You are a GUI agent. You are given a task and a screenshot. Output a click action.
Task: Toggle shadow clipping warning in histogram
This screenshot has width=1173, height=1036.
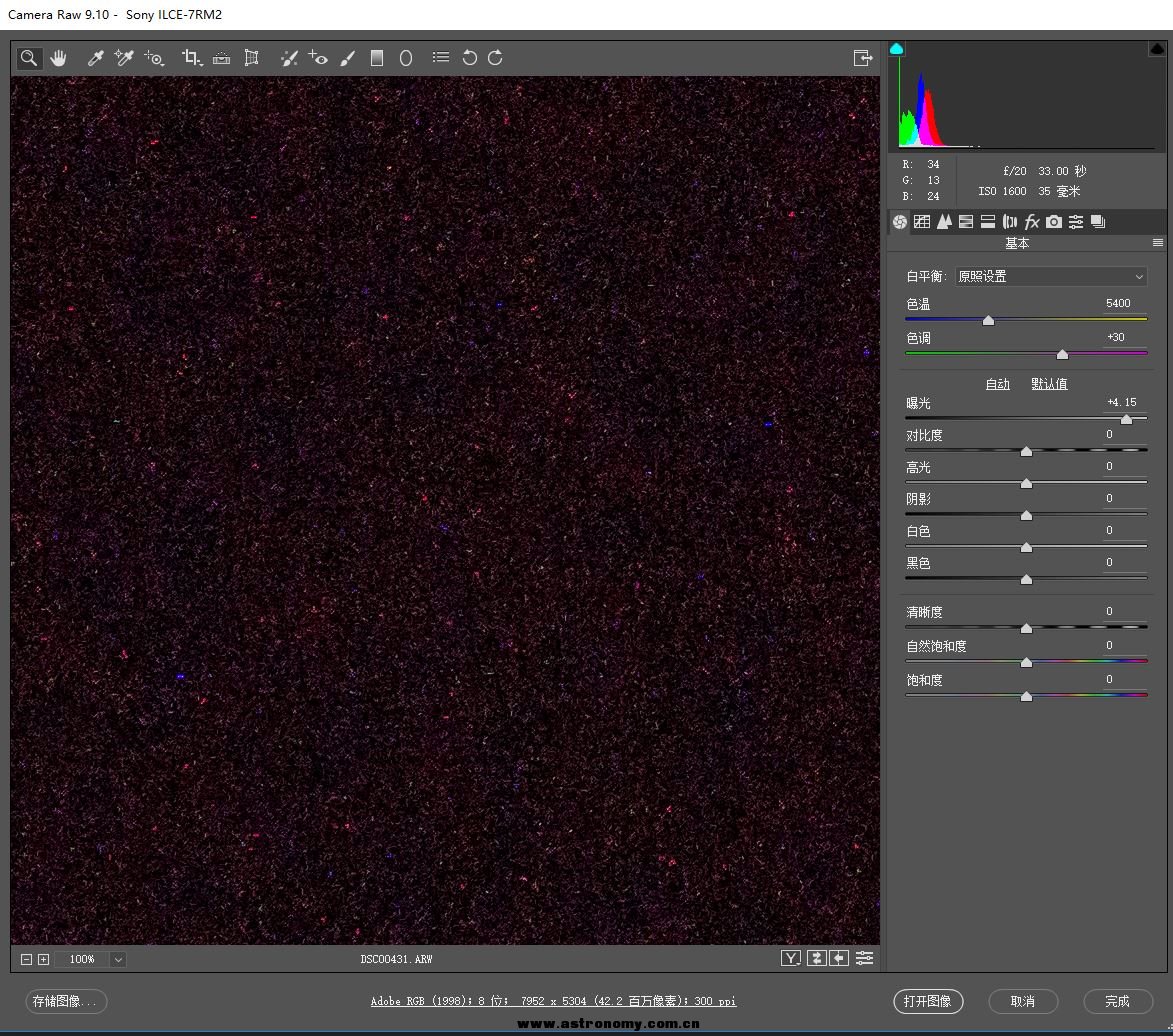point(896,49)
